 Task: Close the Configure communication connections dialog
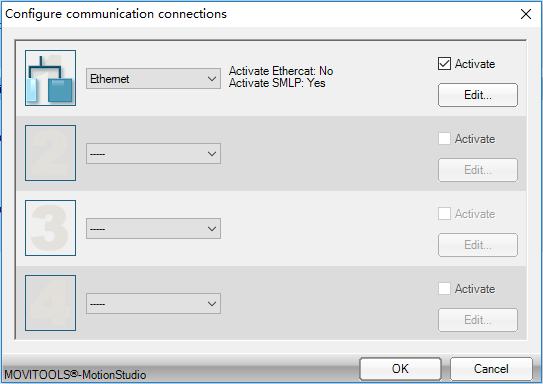[x=526, y=14]
